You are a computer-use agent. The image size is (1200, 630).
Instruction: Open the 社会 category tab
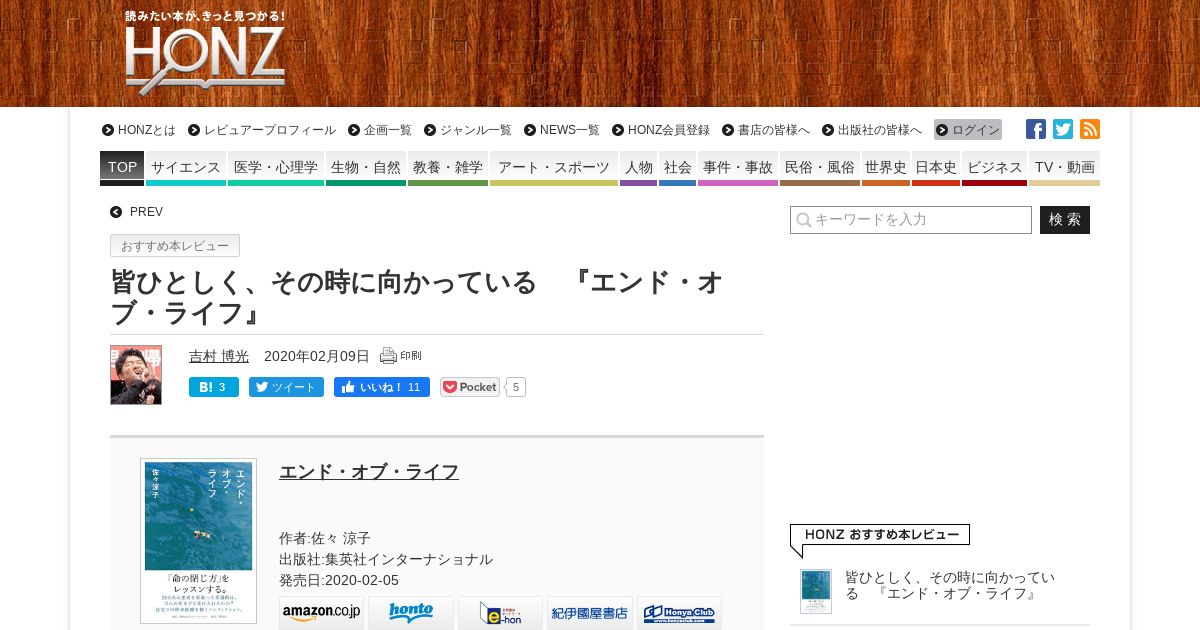click(677, 168)
